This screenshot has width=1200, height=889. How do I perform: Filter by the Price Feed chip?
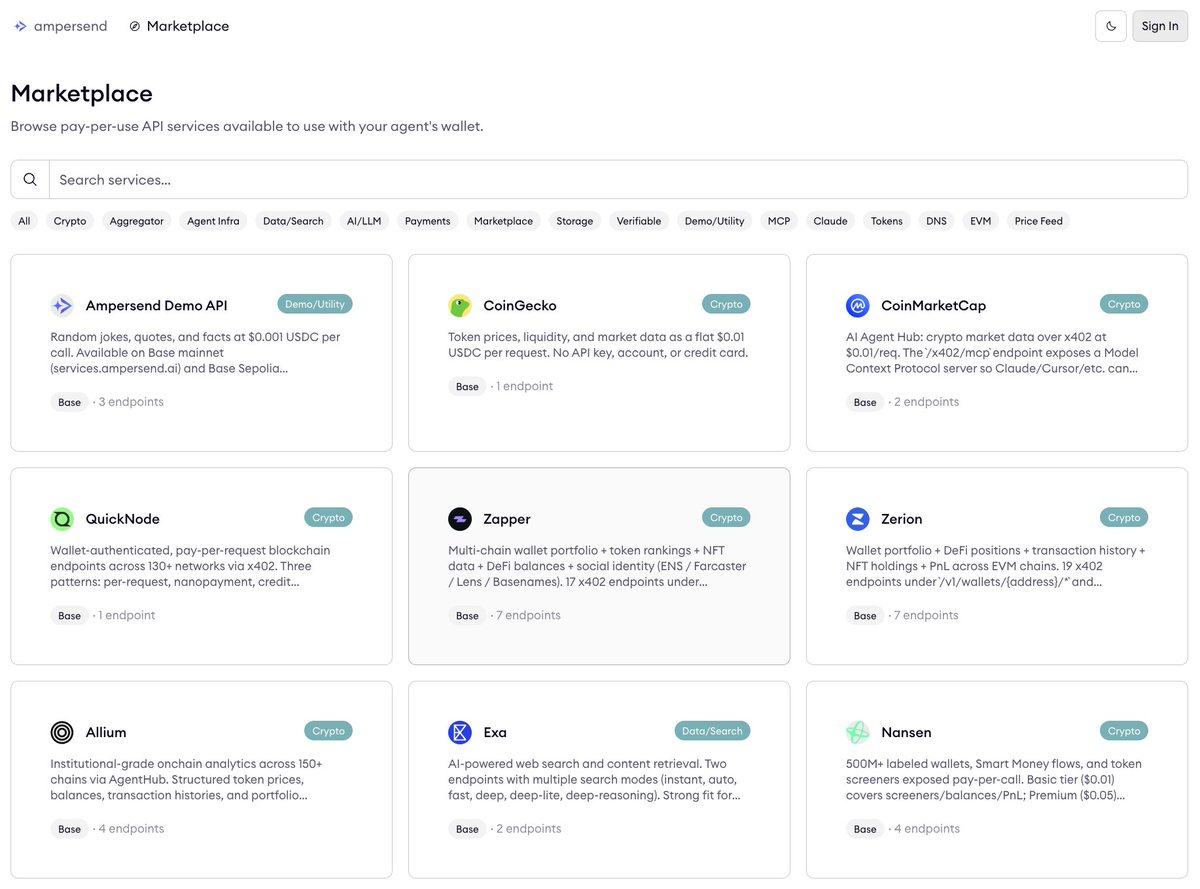[x=1038, y=221]
